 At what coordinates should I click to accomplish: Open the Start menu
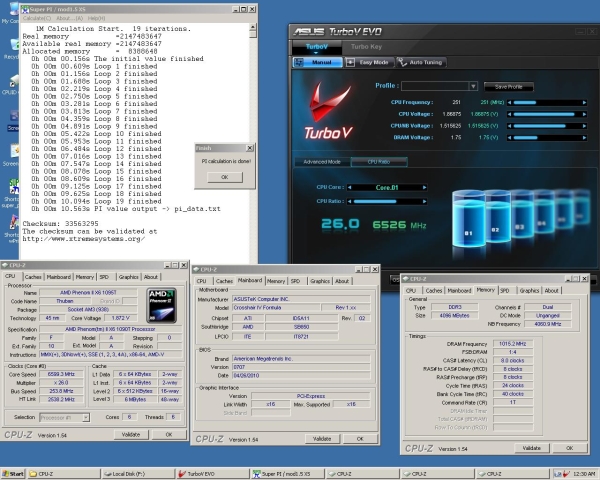pos(12,474)
